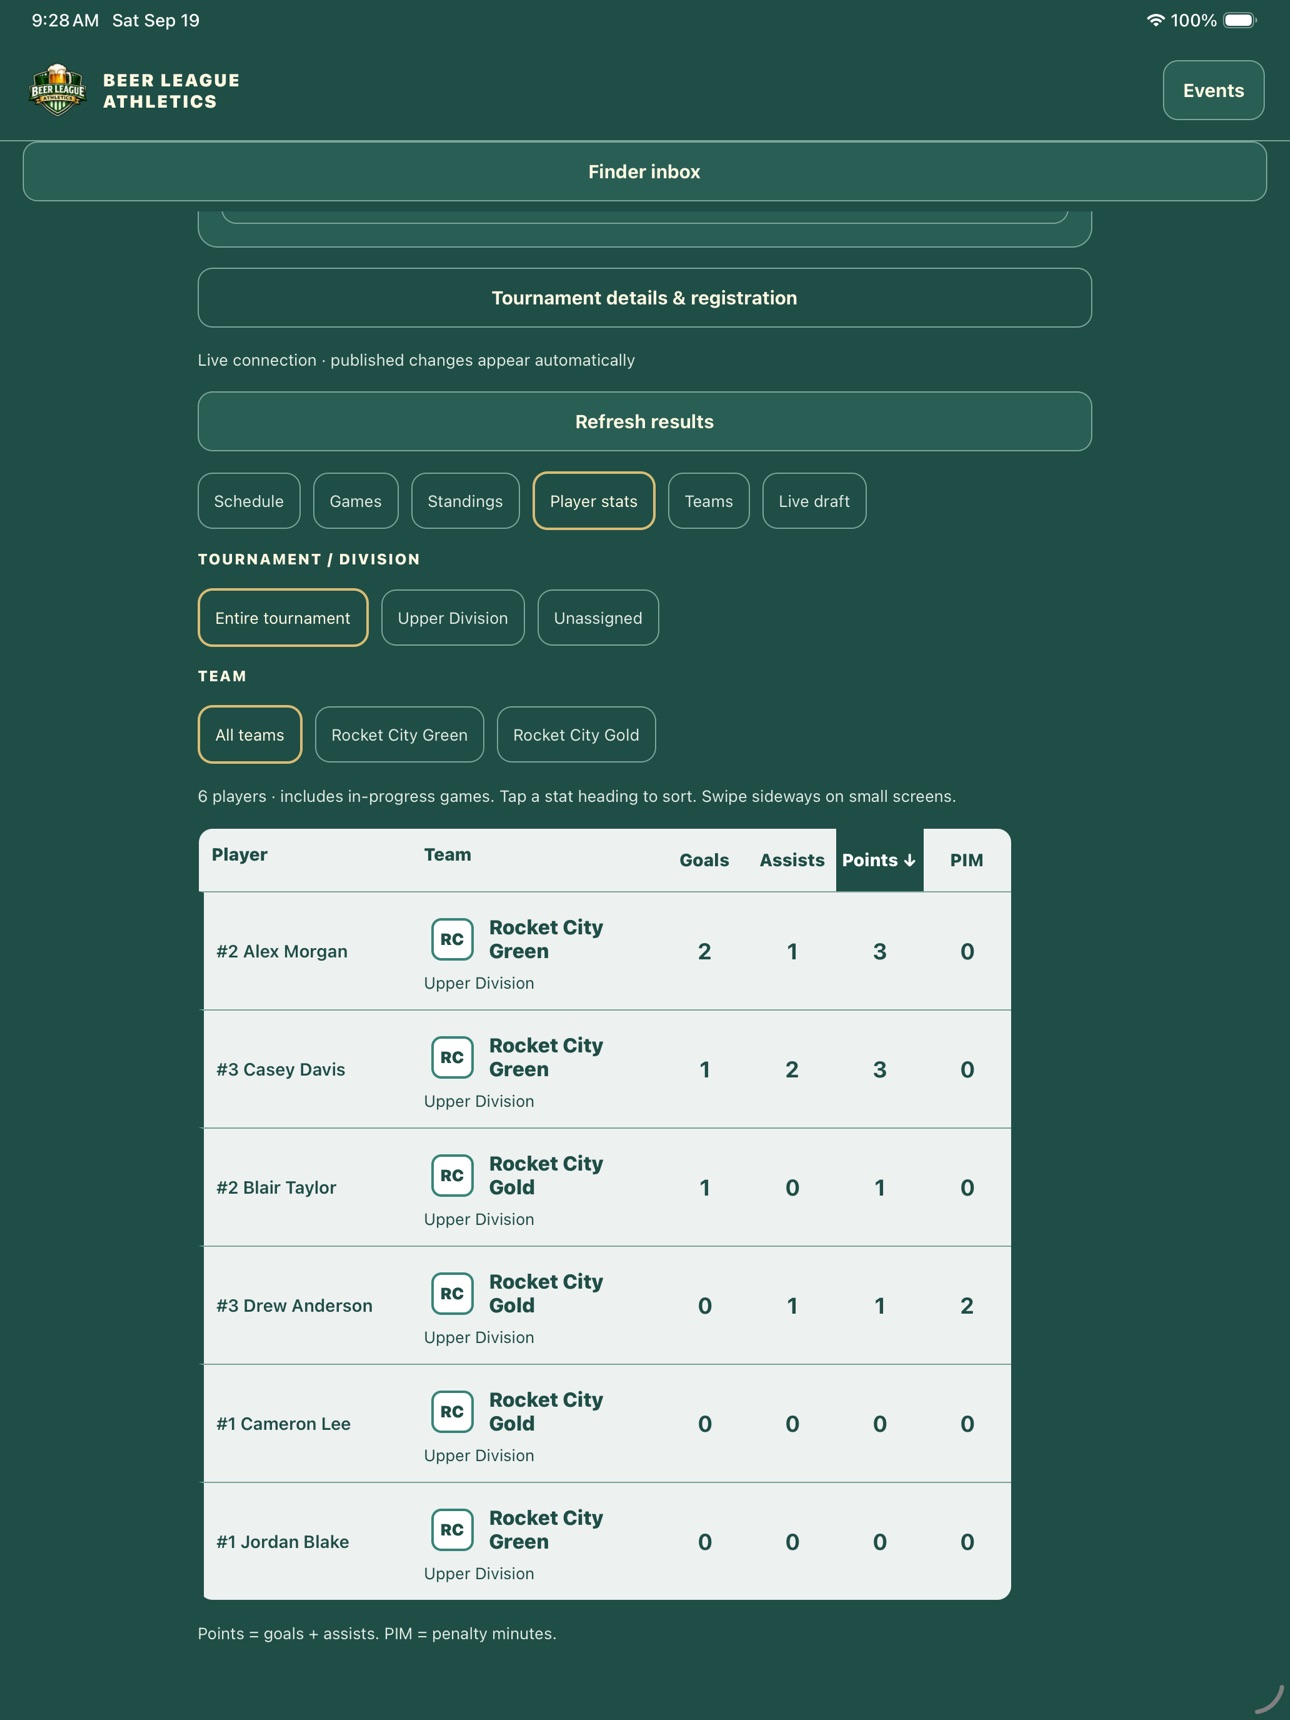
Task: Tap Drew Anderson's PIM value 2
Action: click(967, 1305)
